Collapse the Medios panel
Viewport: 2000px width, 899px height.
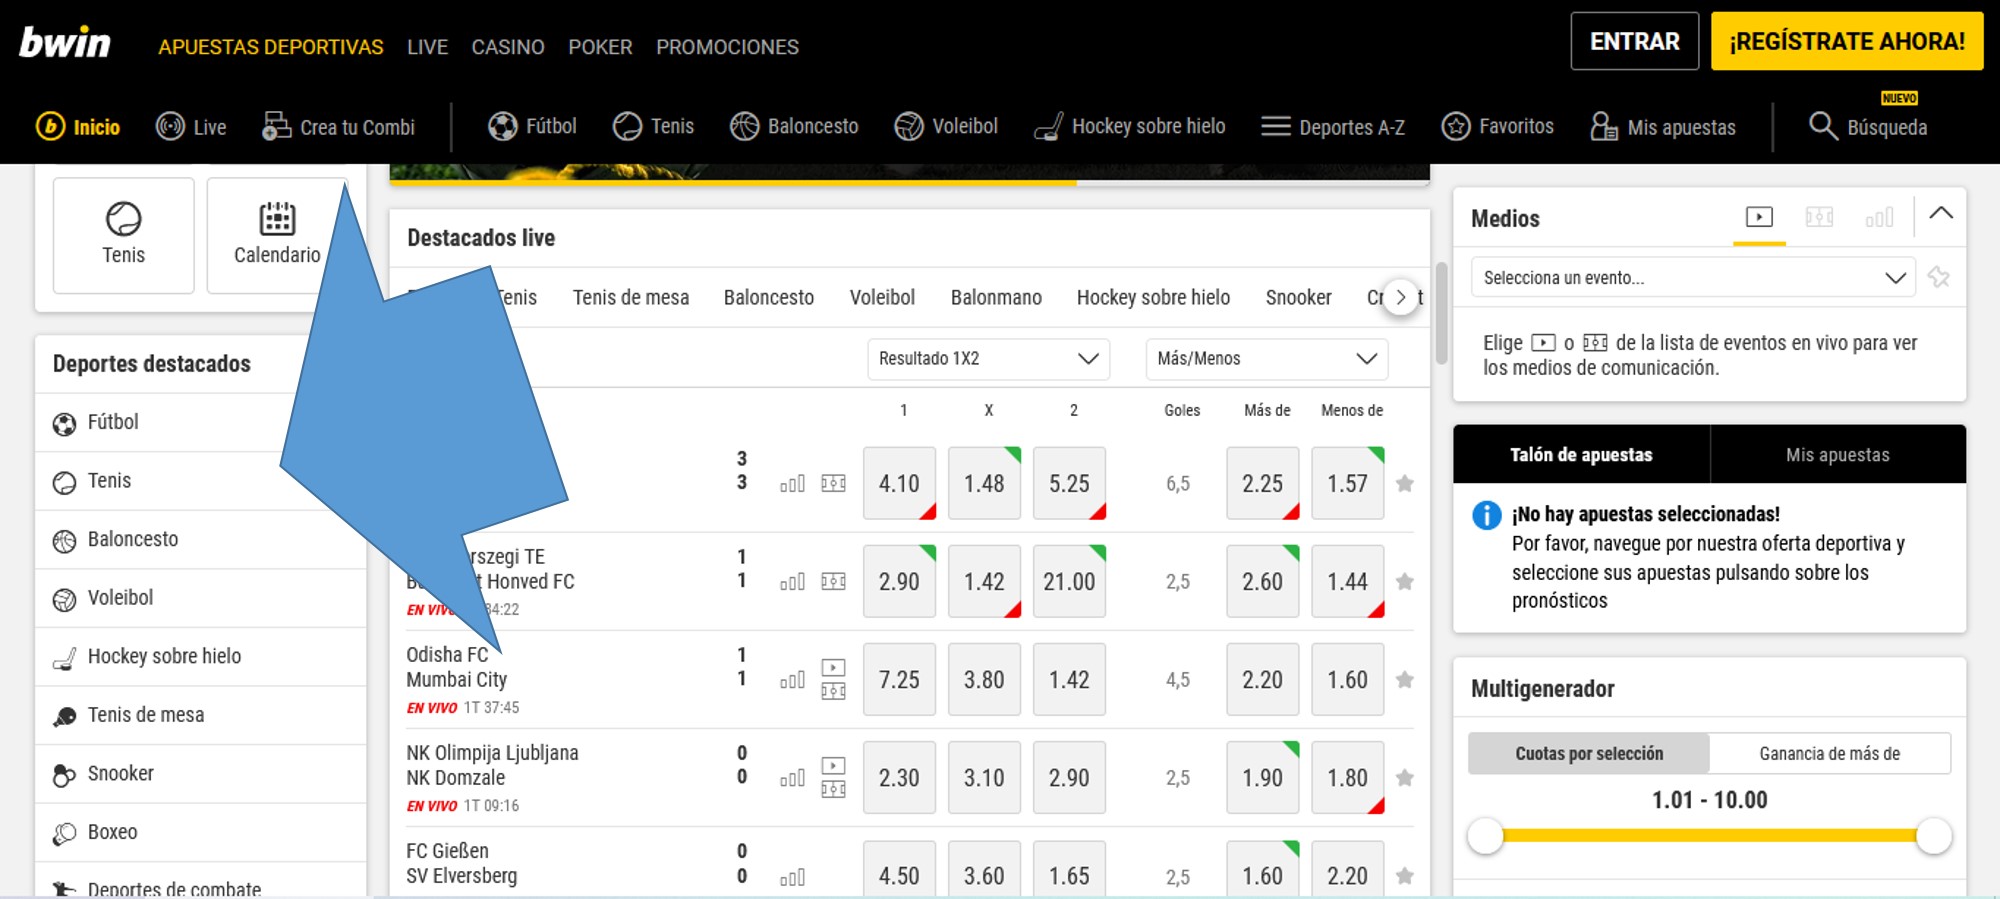1941,213
